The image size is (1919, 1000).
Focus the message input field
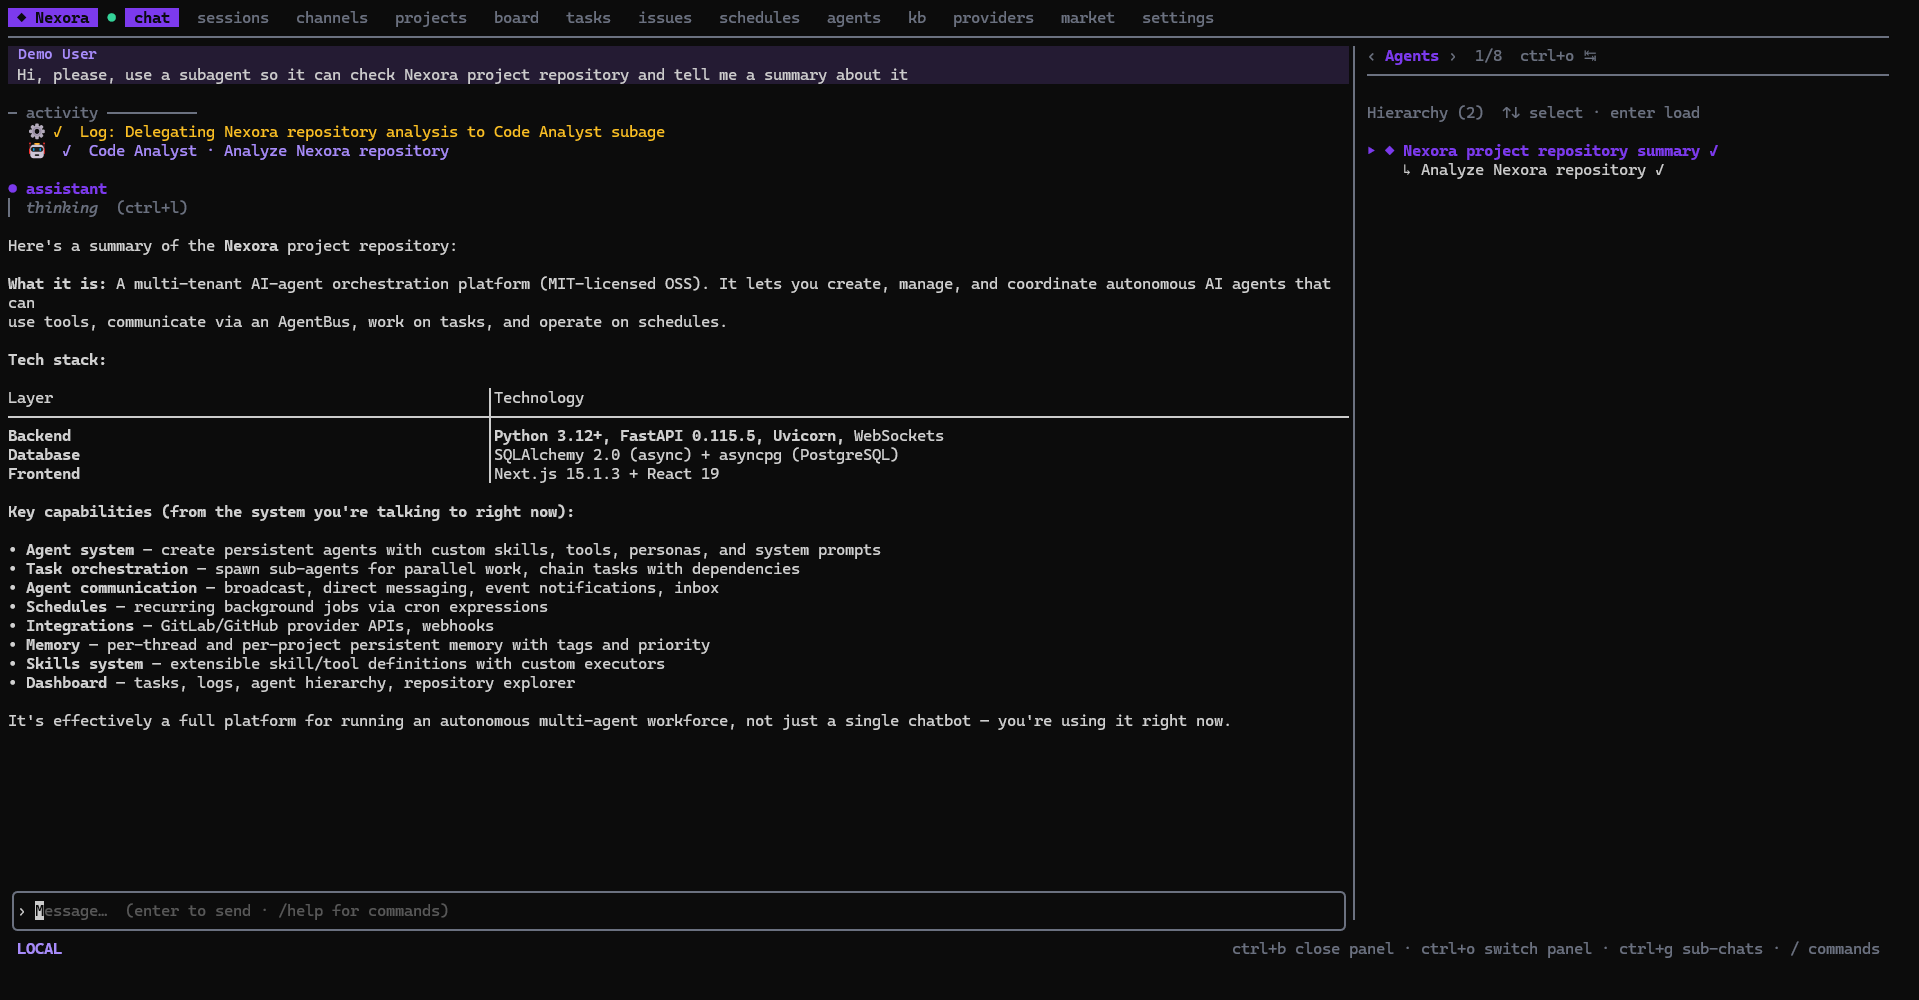[x=679, y=911]
